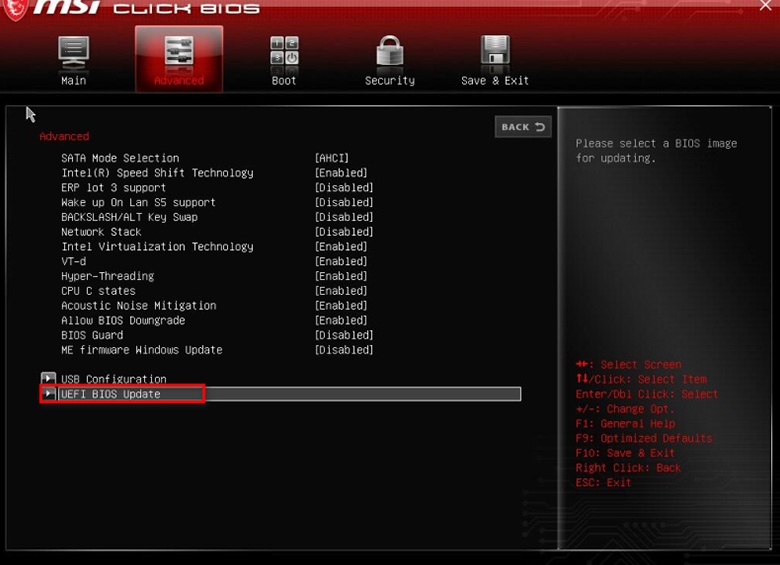Toggle ME firmware Windows Update [Disabled] value
This screenshot has height=565, width=780.
344,350
